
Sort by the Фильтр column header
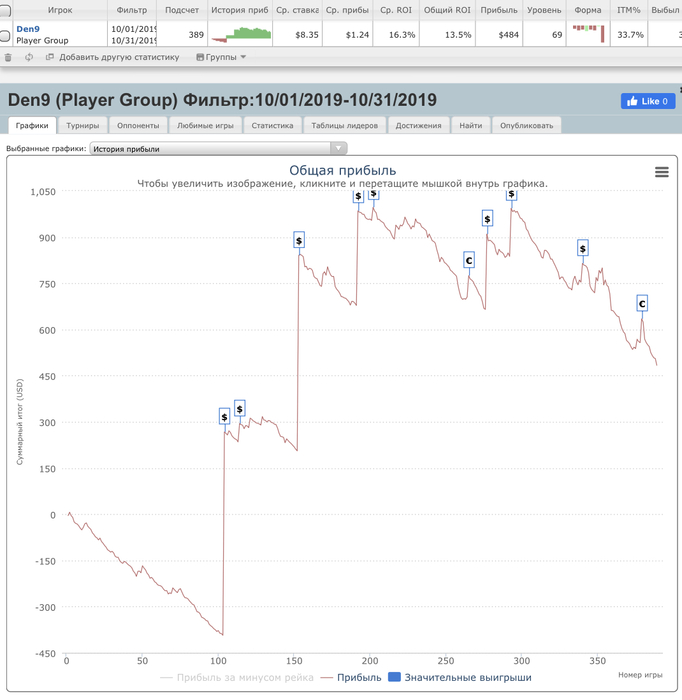132,10
